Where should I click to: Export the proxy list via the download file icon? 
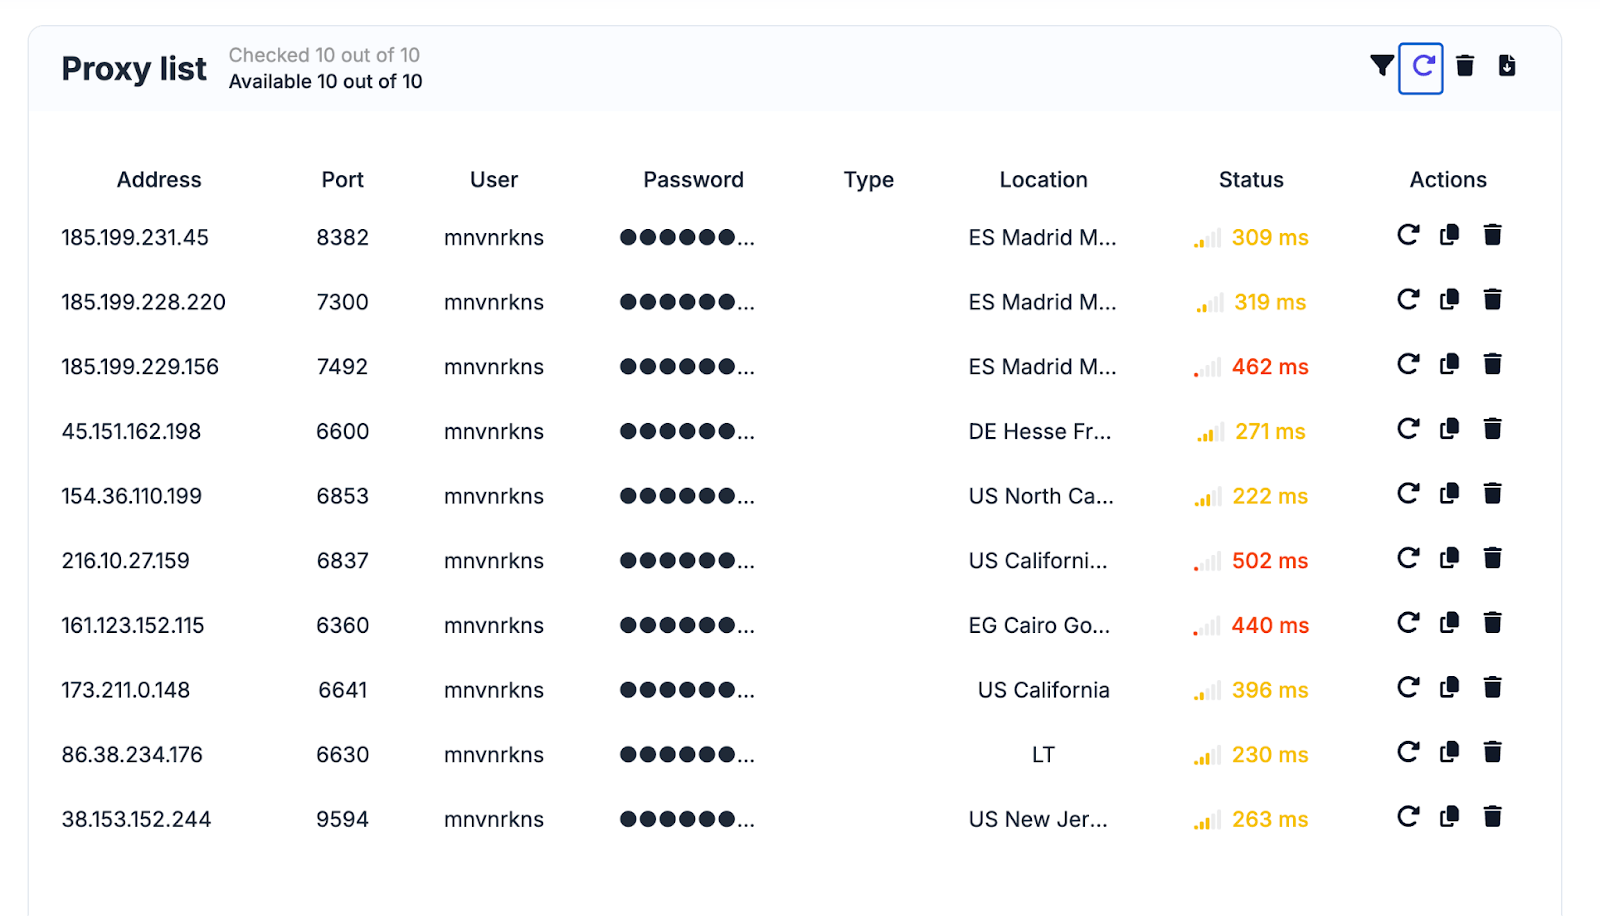(1507, 66)
